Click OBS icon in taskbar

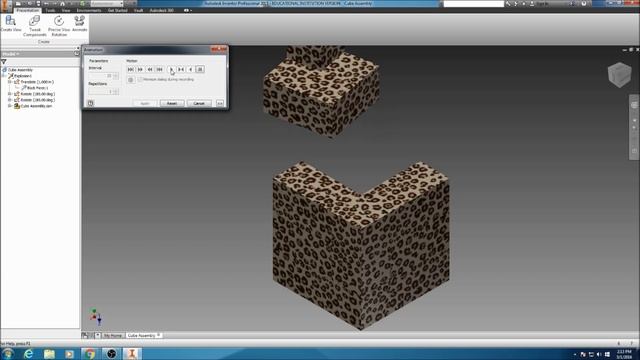(111, 353)
